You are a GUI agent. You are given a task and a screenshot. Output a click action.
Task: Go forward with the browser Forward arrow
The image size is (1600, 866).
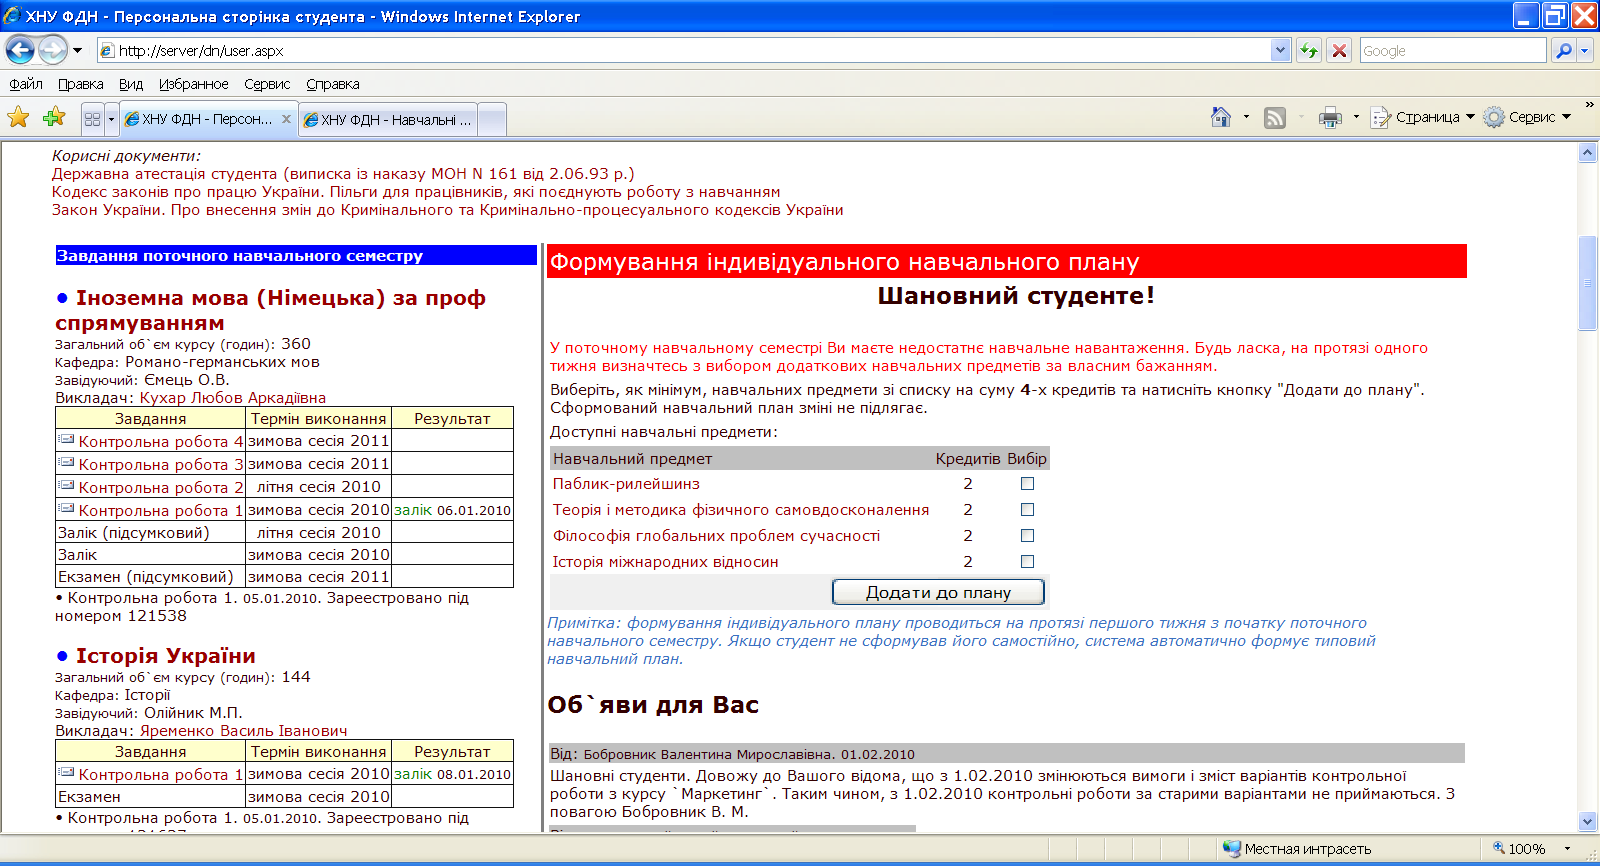52,49
